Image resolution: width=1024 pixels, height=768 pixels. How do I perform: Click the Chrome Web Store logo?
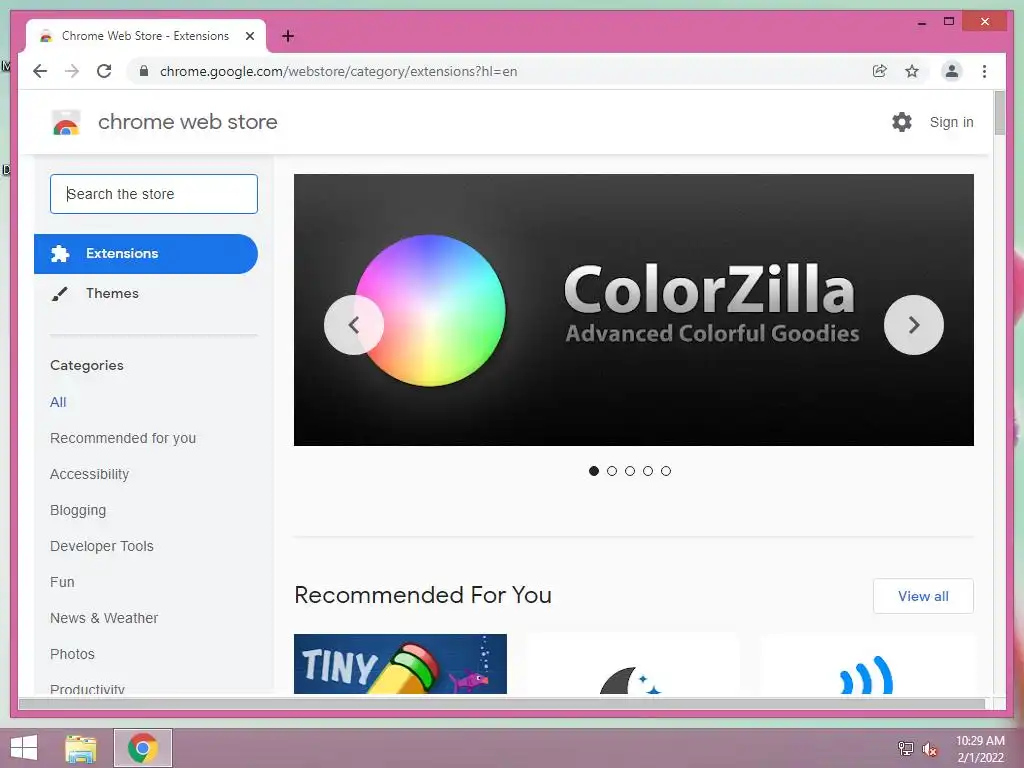tap(66, 122)
